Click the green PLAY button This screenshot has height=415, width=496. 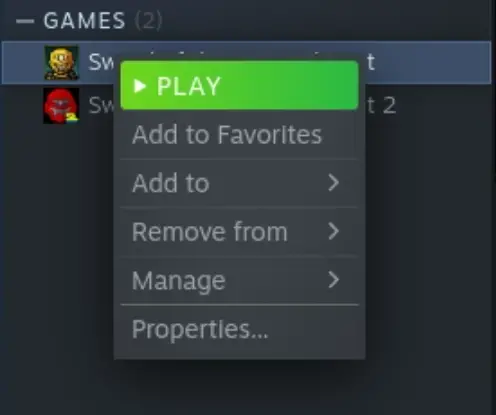[x=239, y=85]
